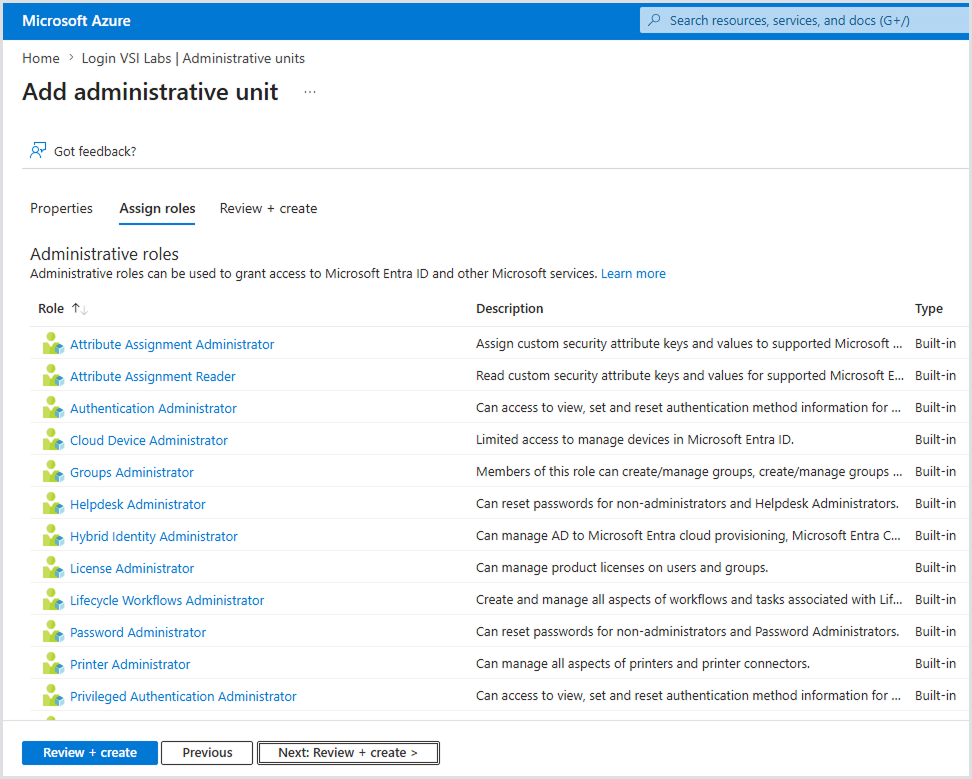Open Hybrid Identity Administrator role
This screenshot has width=972, height=779.
[154, 536]
